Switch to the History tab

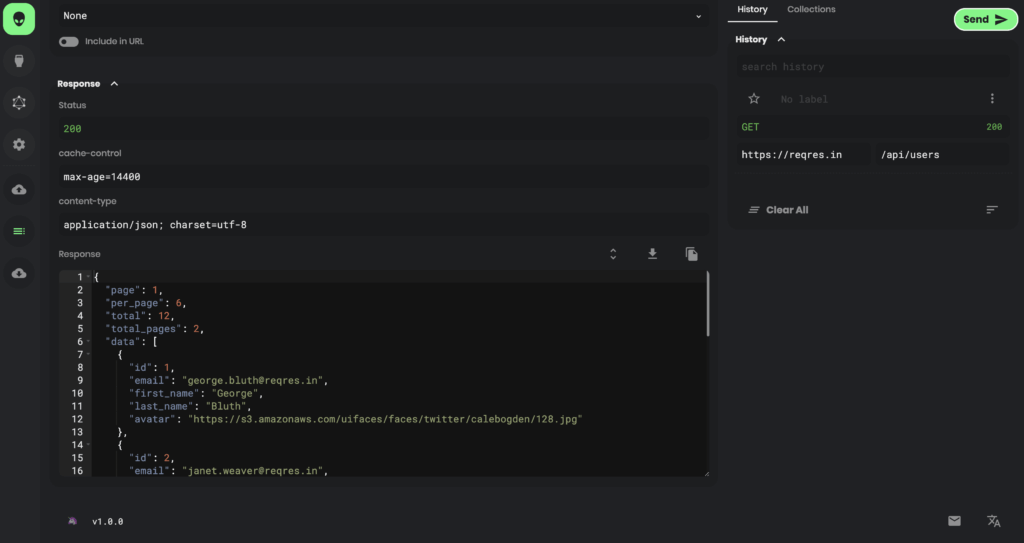752,10
